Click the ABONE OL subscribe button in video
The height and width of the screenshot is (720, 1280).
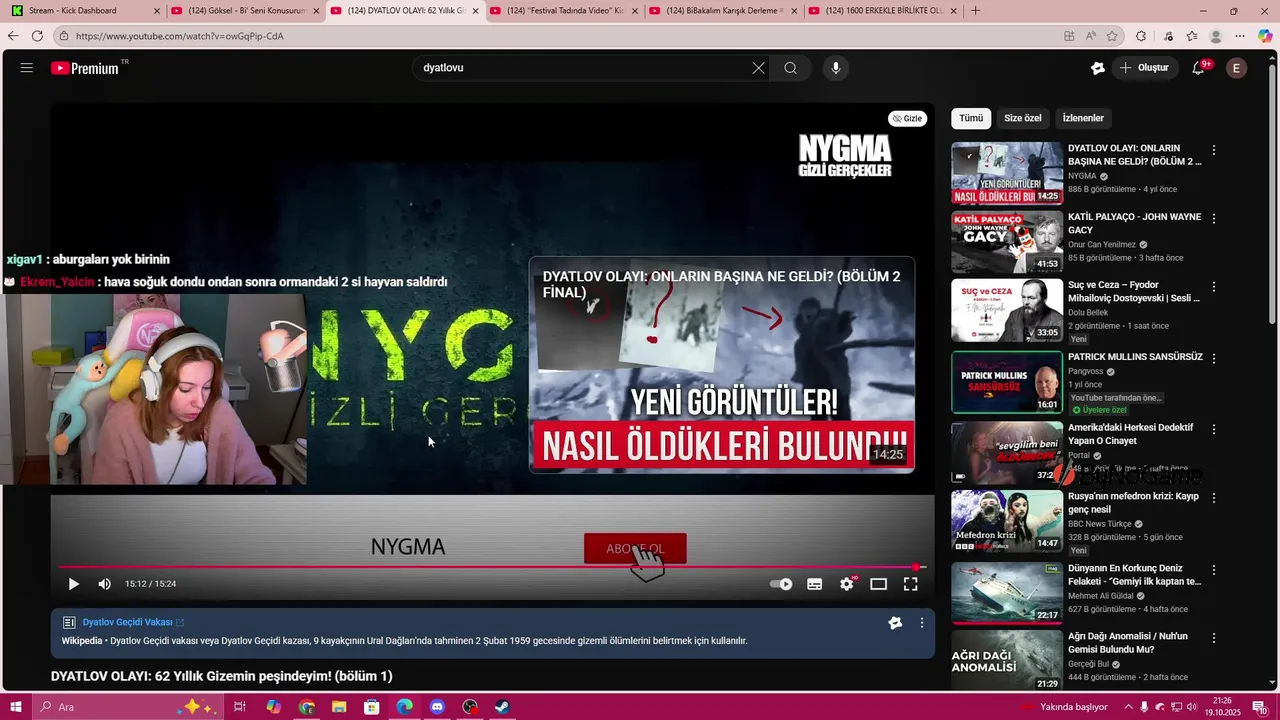(x=635, y=548)
